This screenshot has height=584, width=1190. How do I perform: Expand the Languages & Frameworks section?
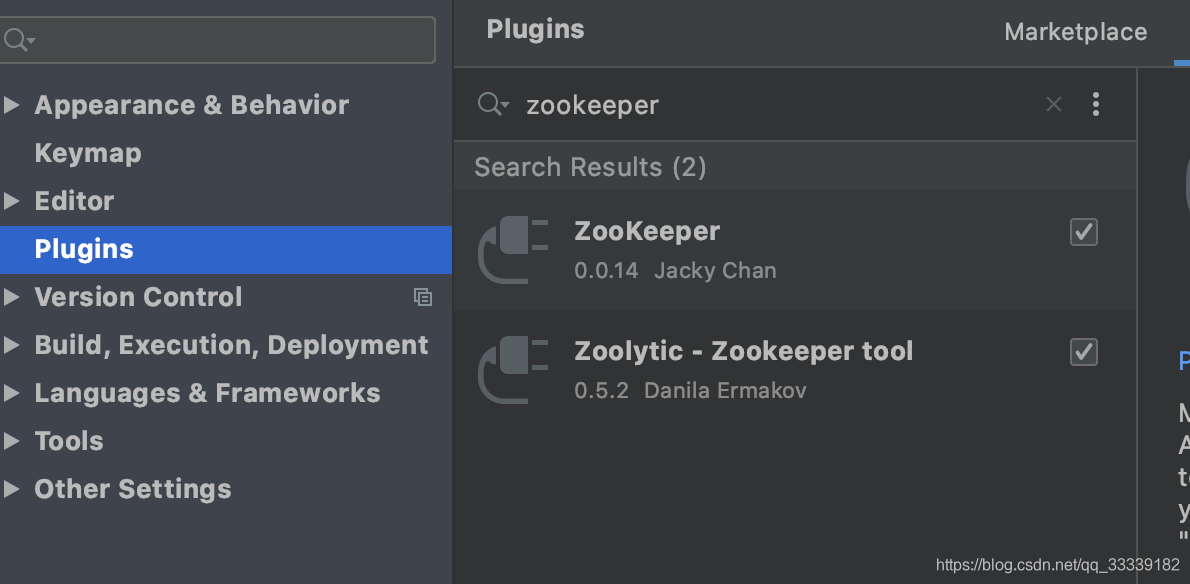point(14,392)
